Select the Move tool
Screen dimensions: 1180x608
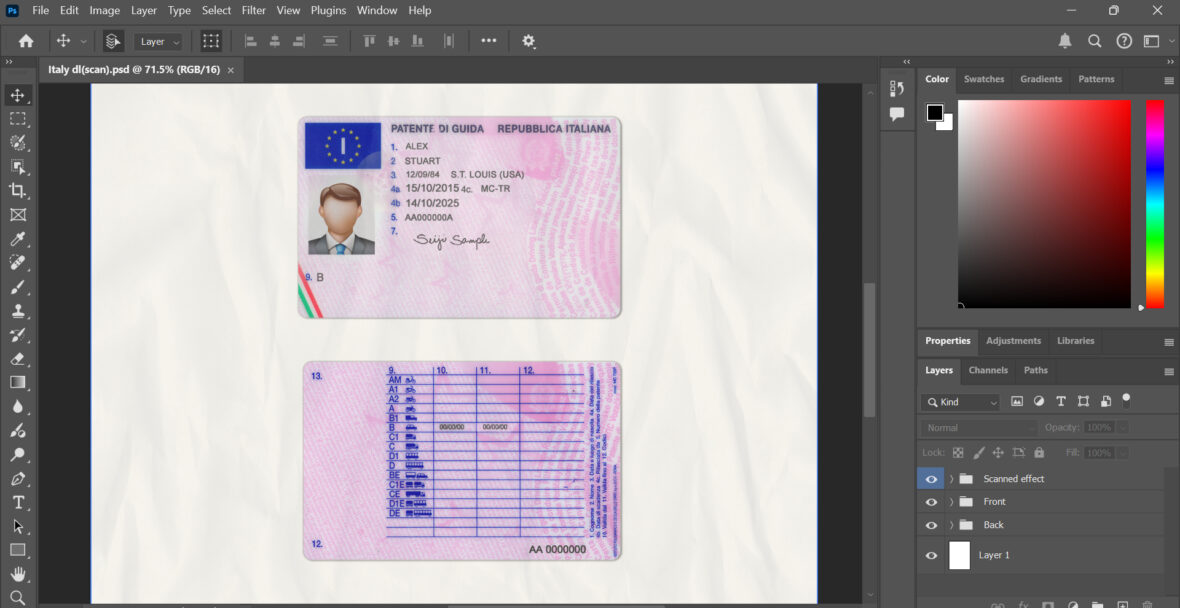[18, 96]
